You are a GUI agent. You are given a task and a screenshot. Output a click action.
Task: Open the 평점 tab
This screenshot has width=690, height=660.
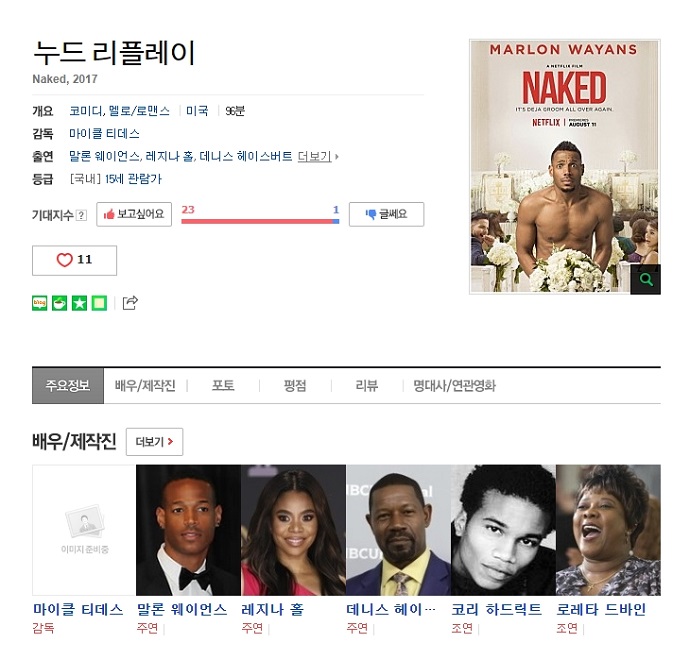(x=295, y=385)
